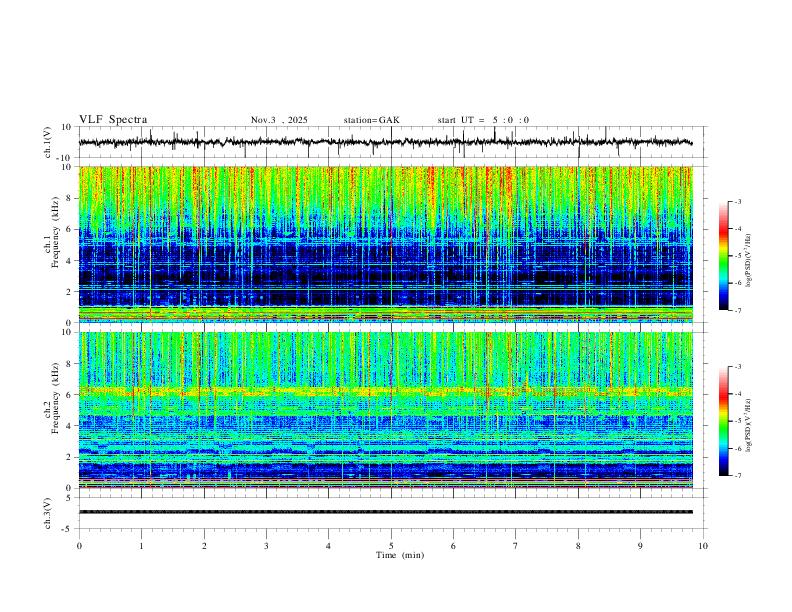
Task: Click the "6" kHz tick on ch.2 frequency axis
Action: (x=69, y=395)
